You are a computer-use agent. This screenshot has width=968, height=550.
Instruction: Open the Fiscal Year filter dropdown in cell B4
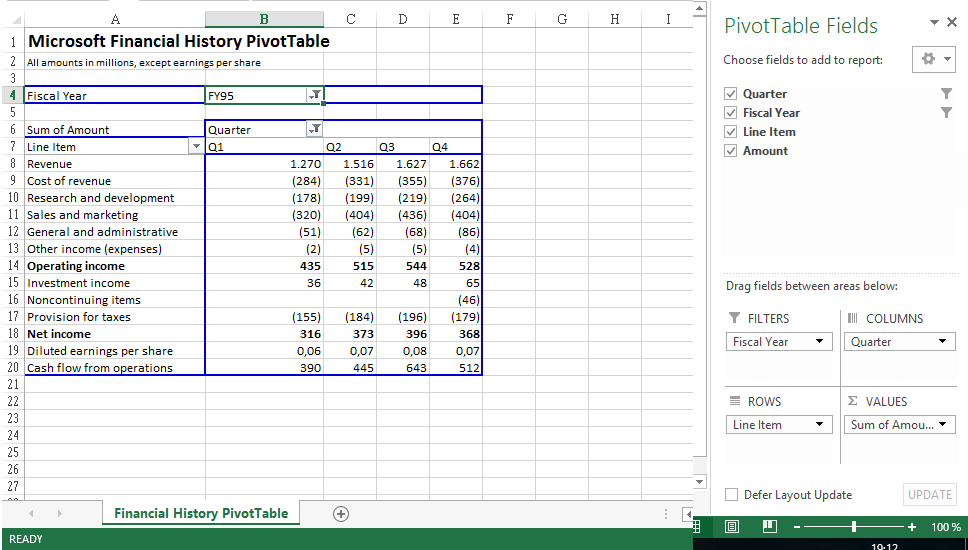315,95
